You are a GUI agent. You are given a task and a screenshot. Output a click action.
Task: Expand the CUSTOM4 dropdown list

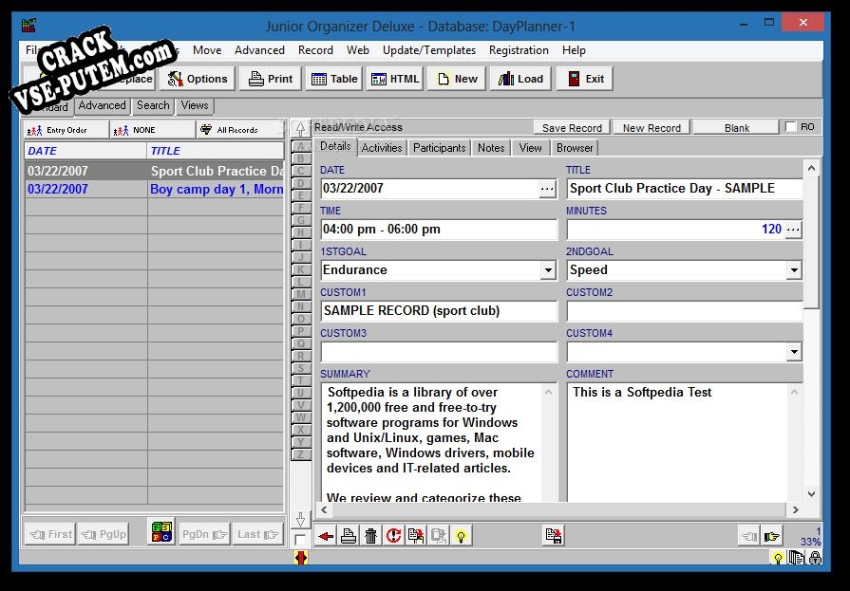[x=793, y=352]
